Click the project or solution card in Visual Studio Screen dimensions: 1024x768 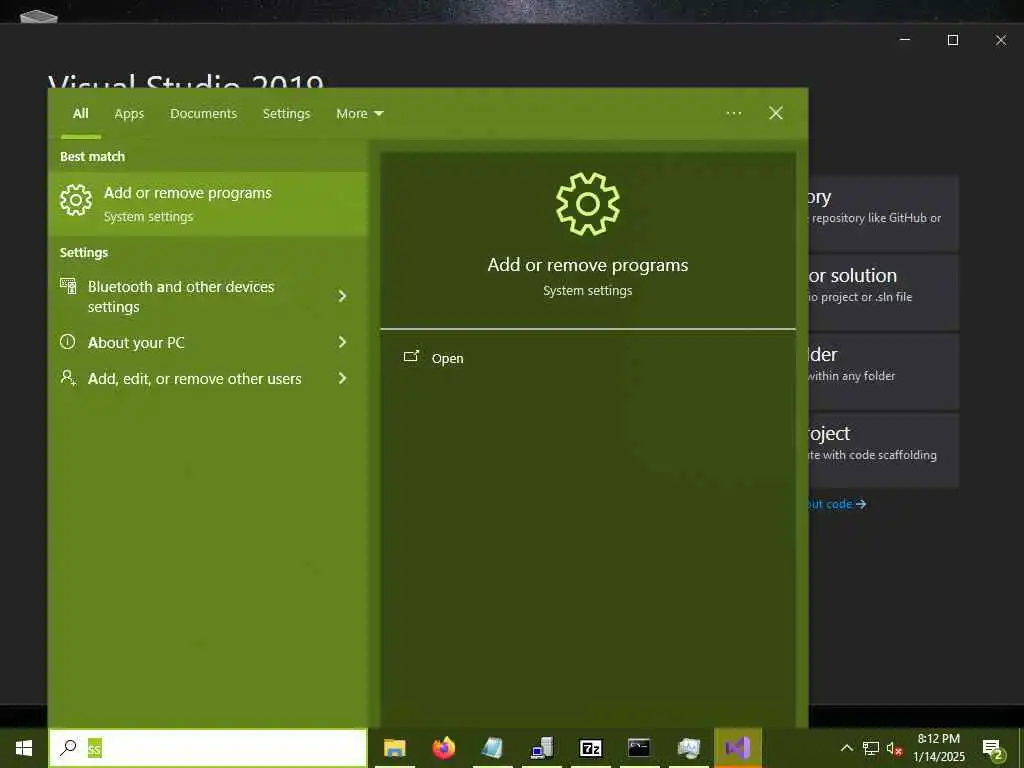884,292
